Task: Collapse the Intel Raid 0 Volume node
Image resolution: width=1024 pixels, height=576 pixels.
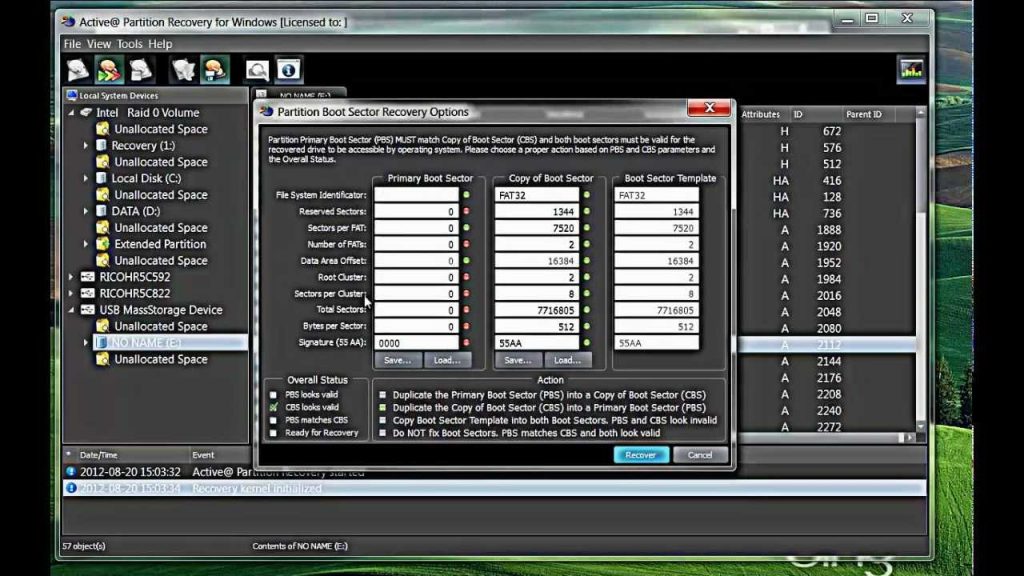Action: tap(71, 112)
